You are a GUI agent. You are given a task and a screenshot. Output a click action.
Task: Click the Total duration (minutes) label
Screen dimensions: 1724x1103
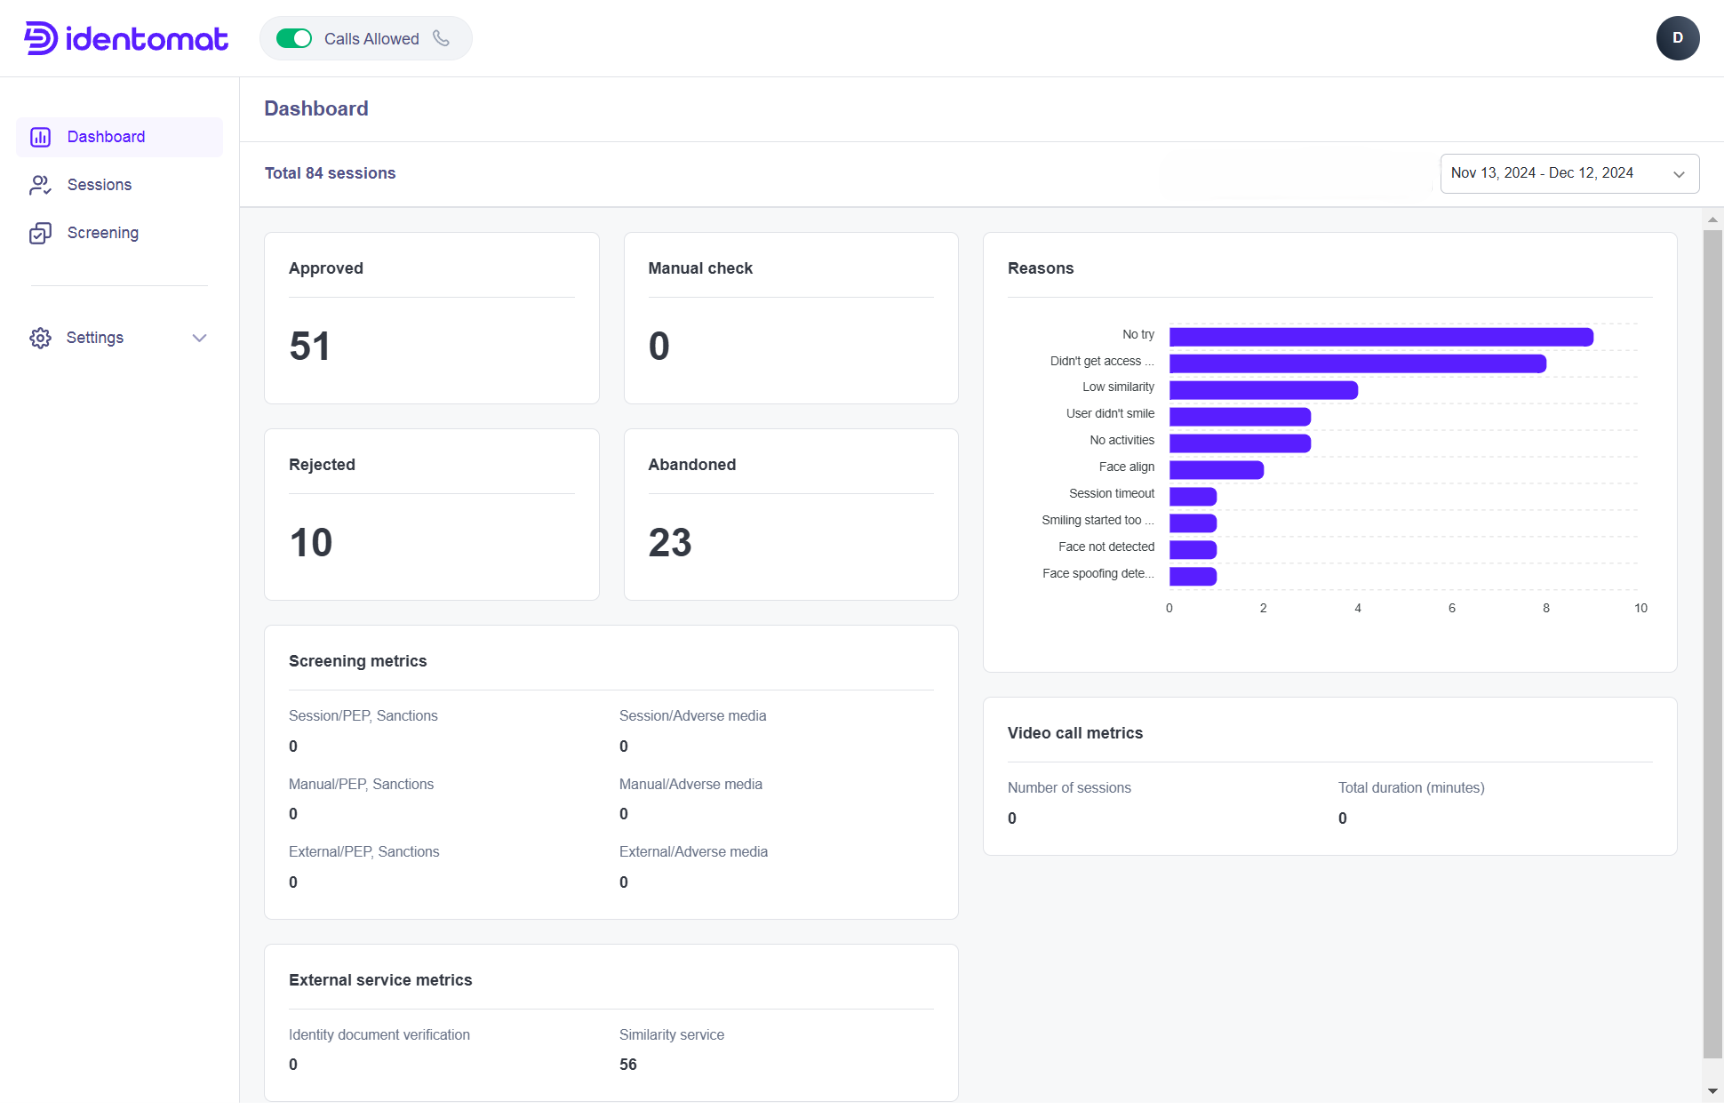click(1411, 788)
